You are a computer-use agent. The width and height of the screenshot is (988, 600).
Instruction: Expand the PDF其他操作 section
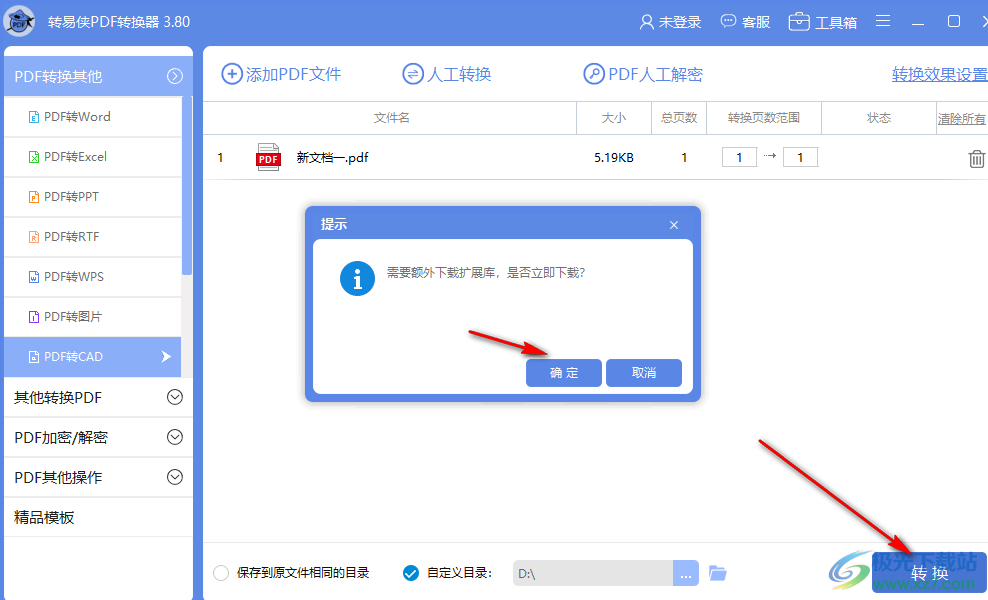tap(98, 478)
